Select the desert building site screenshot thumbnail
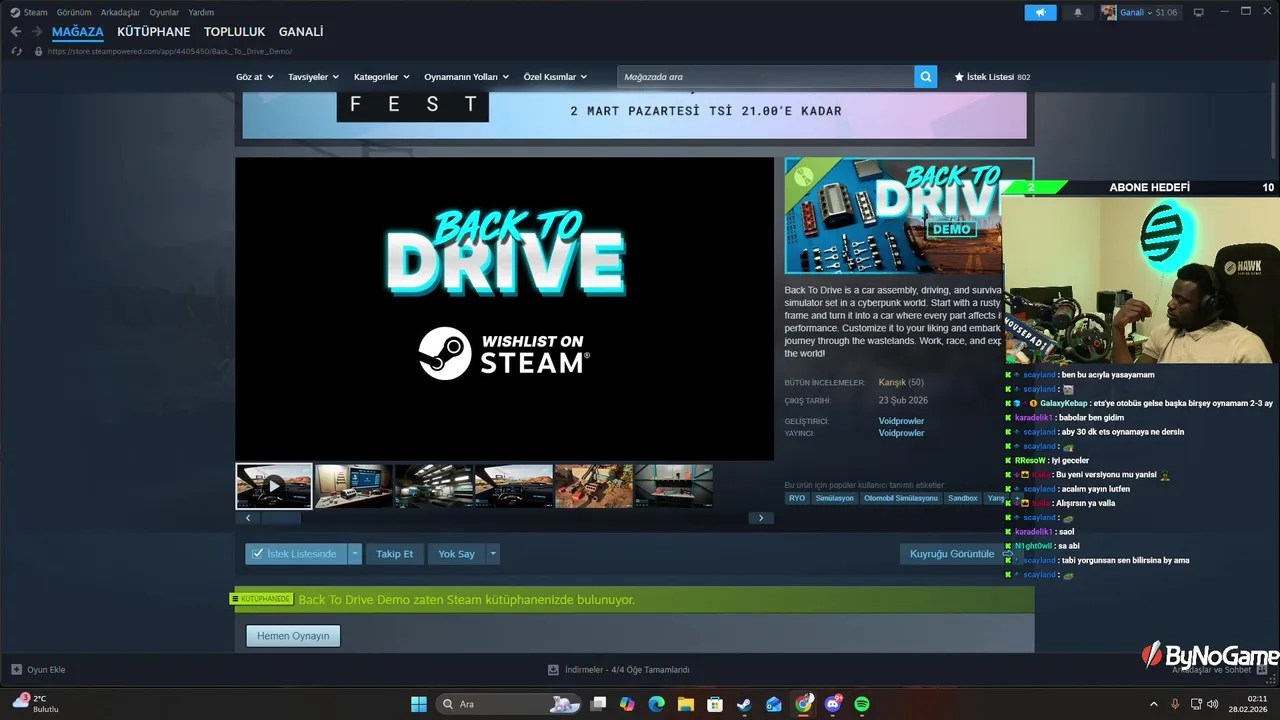 pos(594,486)
